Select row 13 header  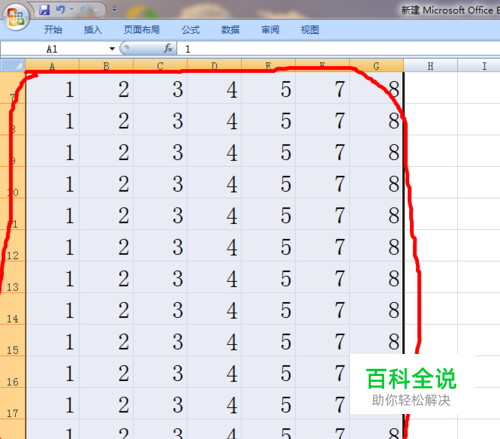click(13, 277)
